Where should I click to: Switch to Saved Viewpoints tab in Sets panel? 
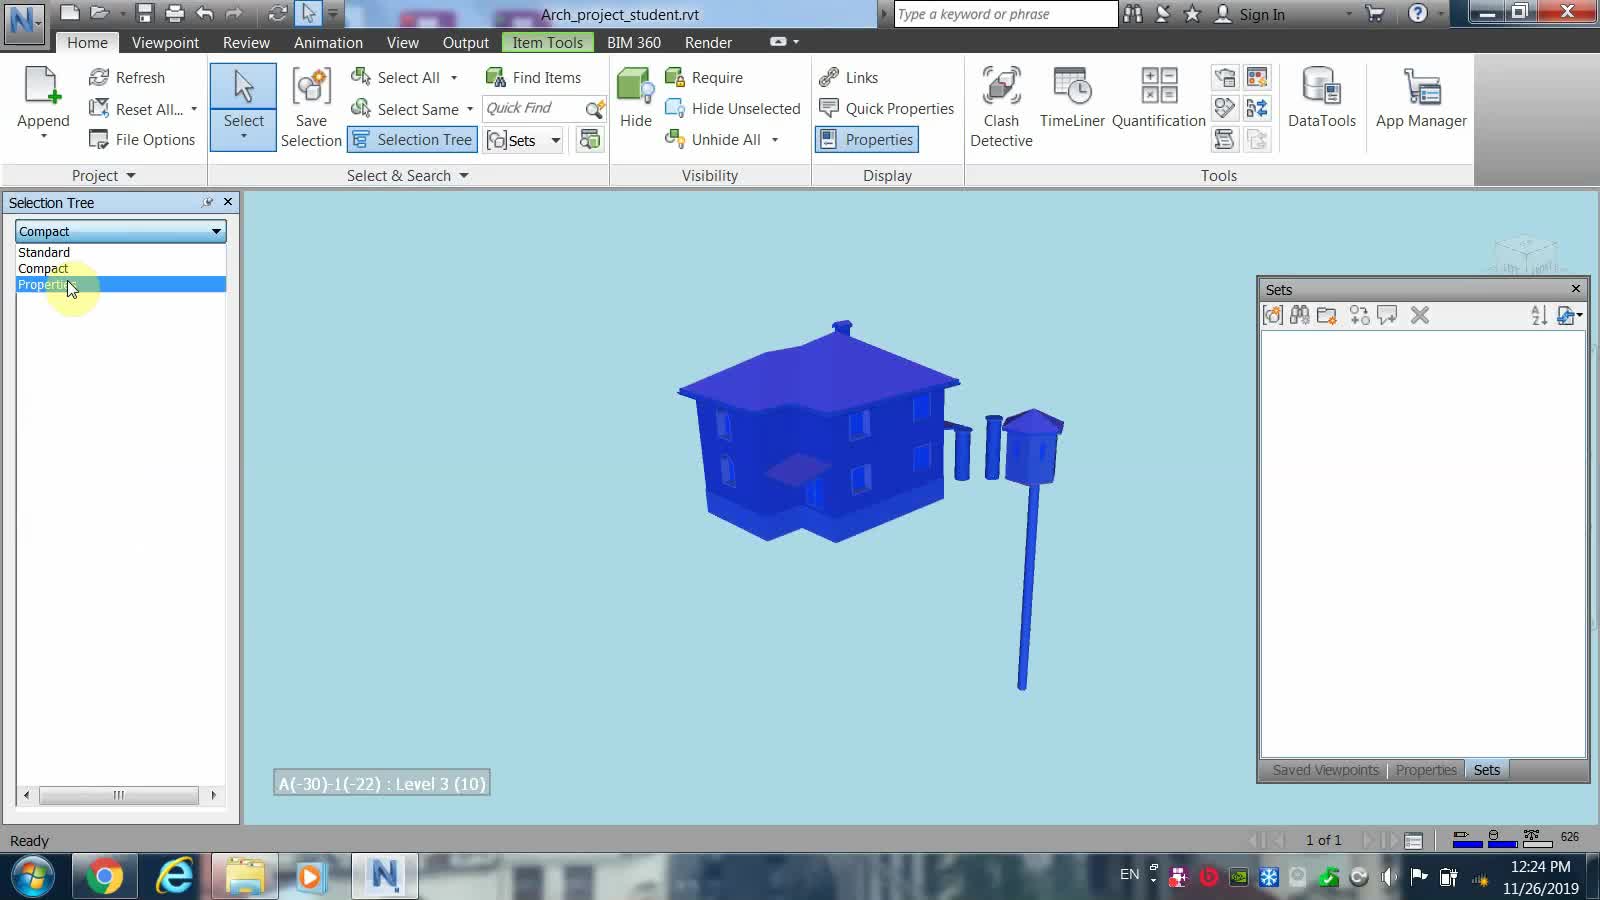pos(1325,770)
